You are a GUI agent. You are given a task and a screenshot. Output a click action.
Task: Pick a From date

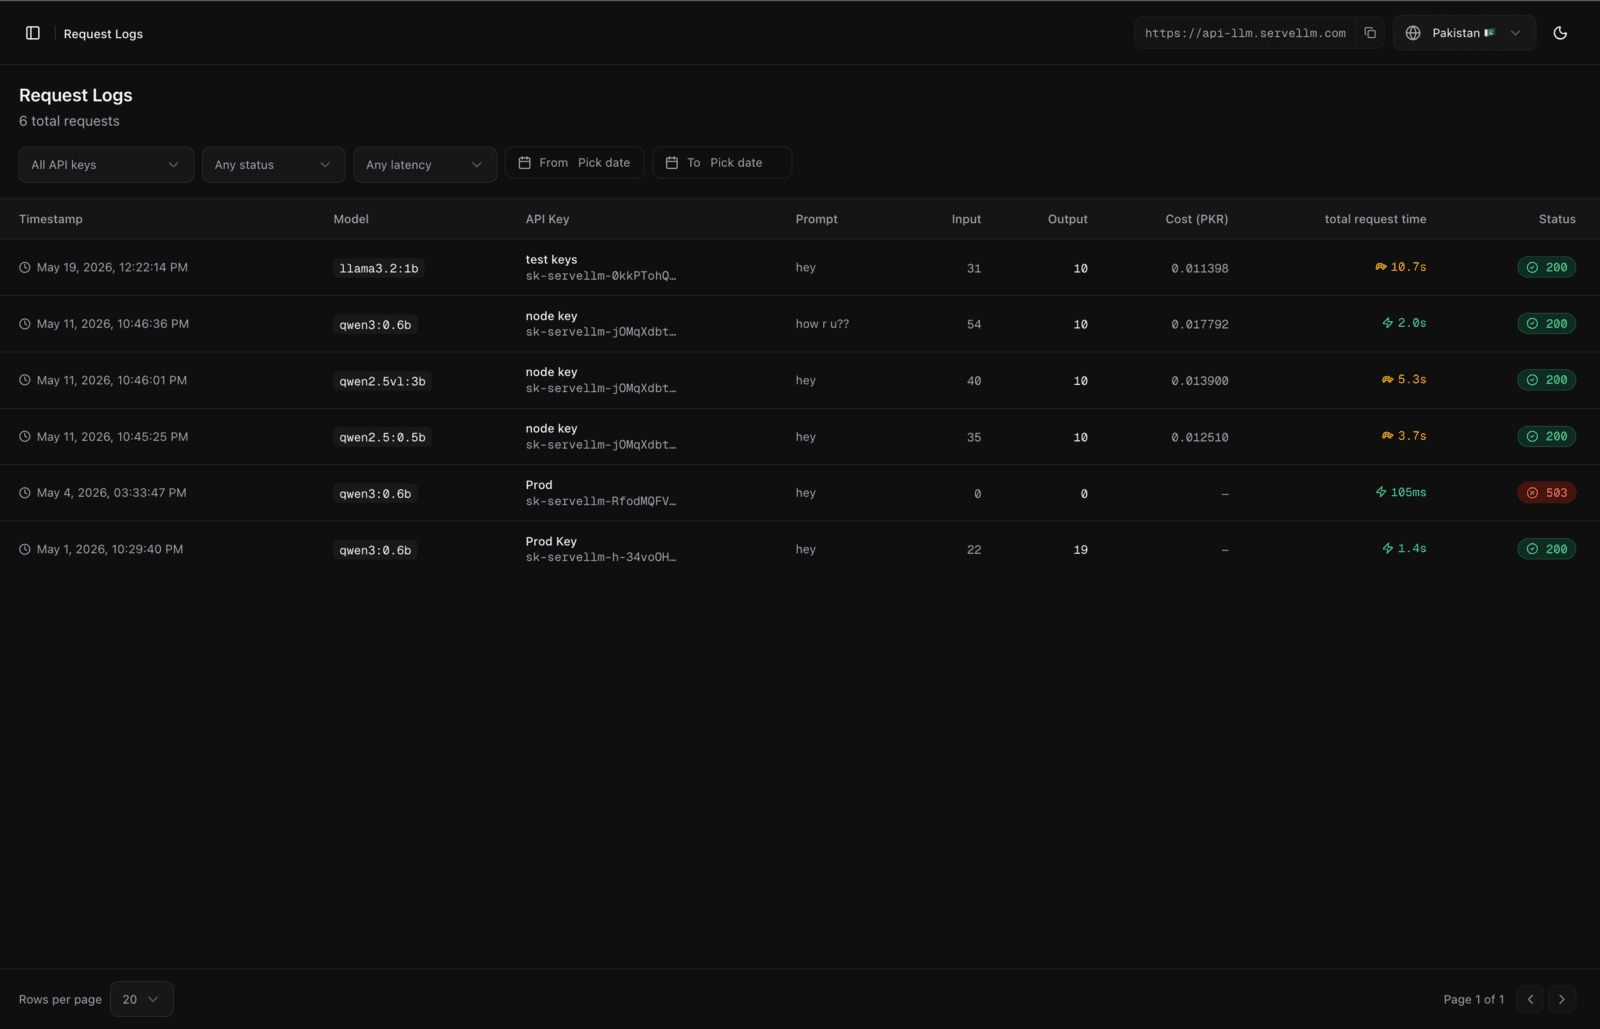(574, 163)
